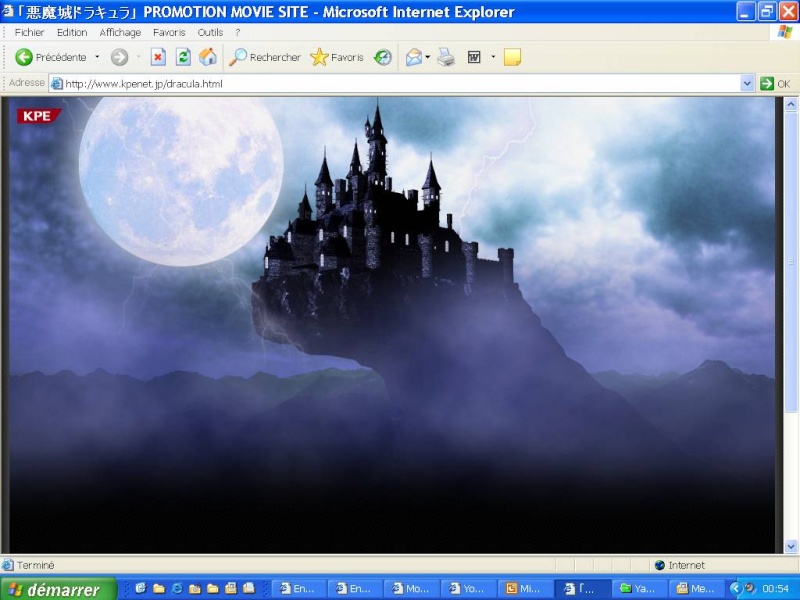
Task: Click the Internet zone globe in status bar
Action: (660, 565)
